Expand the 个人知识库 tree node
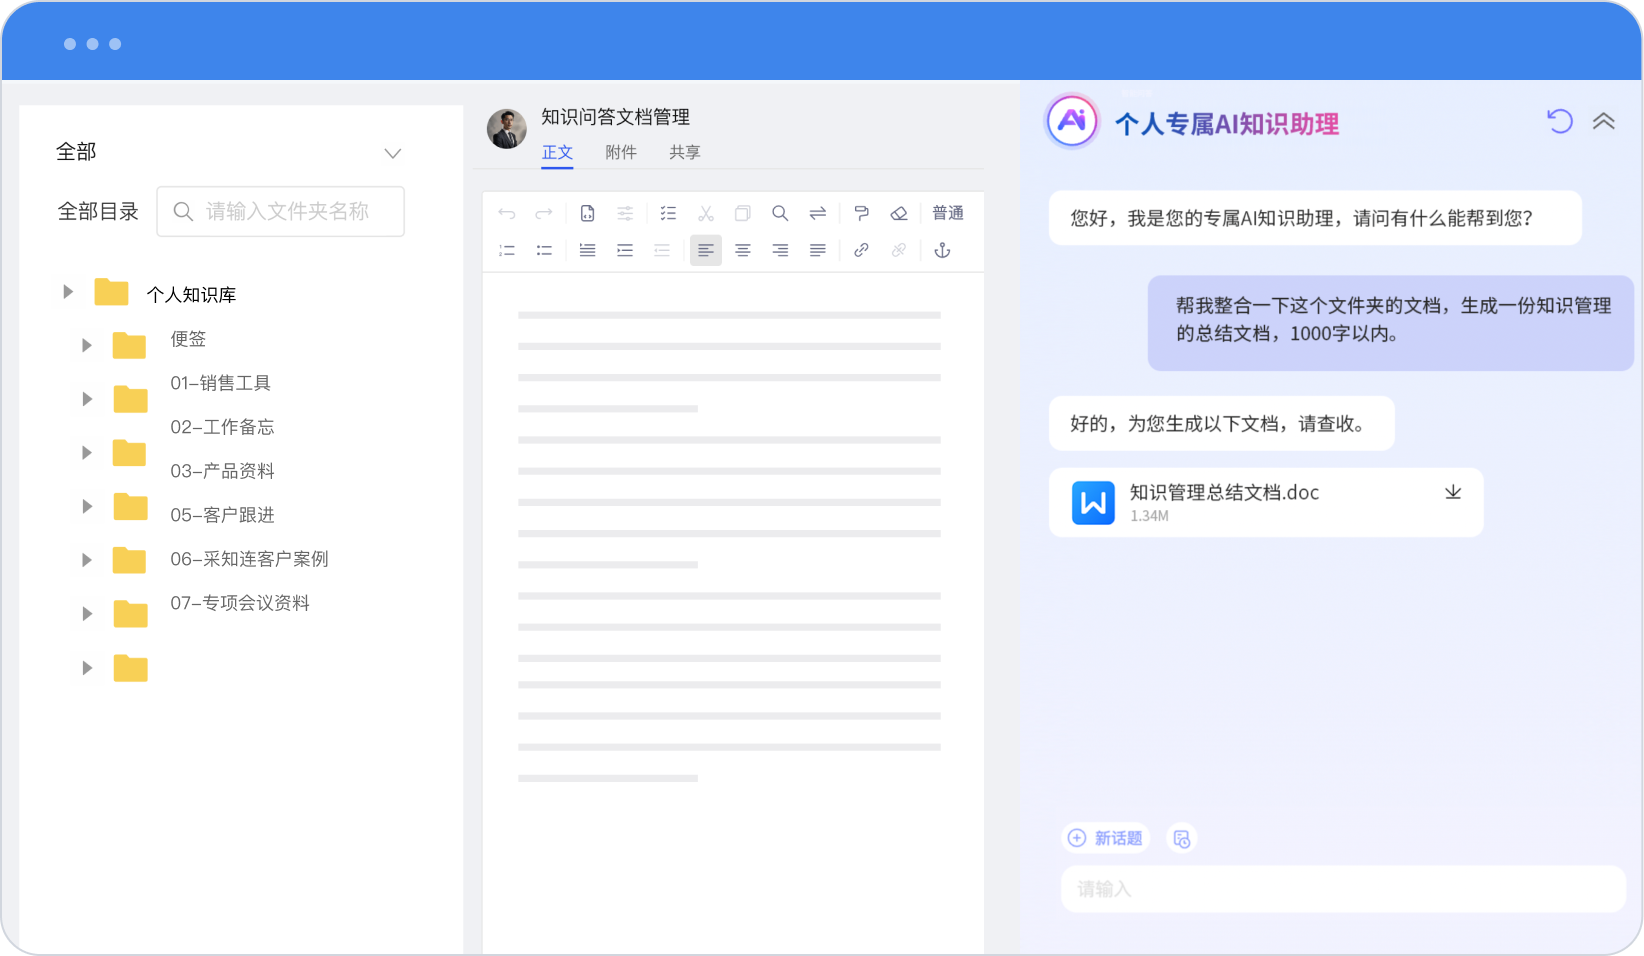Screen dimensions: 1644x956 (68, 292)
